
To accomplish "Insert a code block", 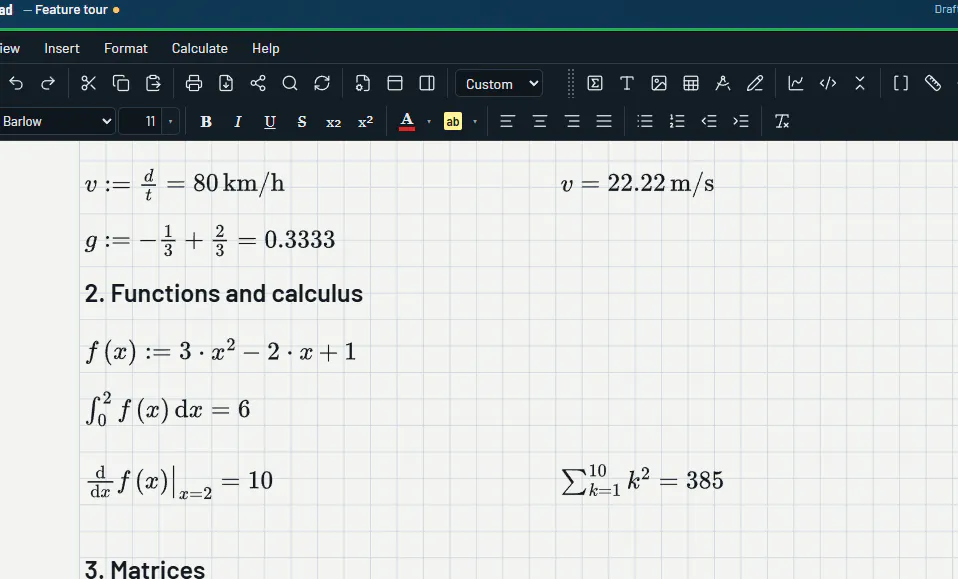I will (828, 84).
